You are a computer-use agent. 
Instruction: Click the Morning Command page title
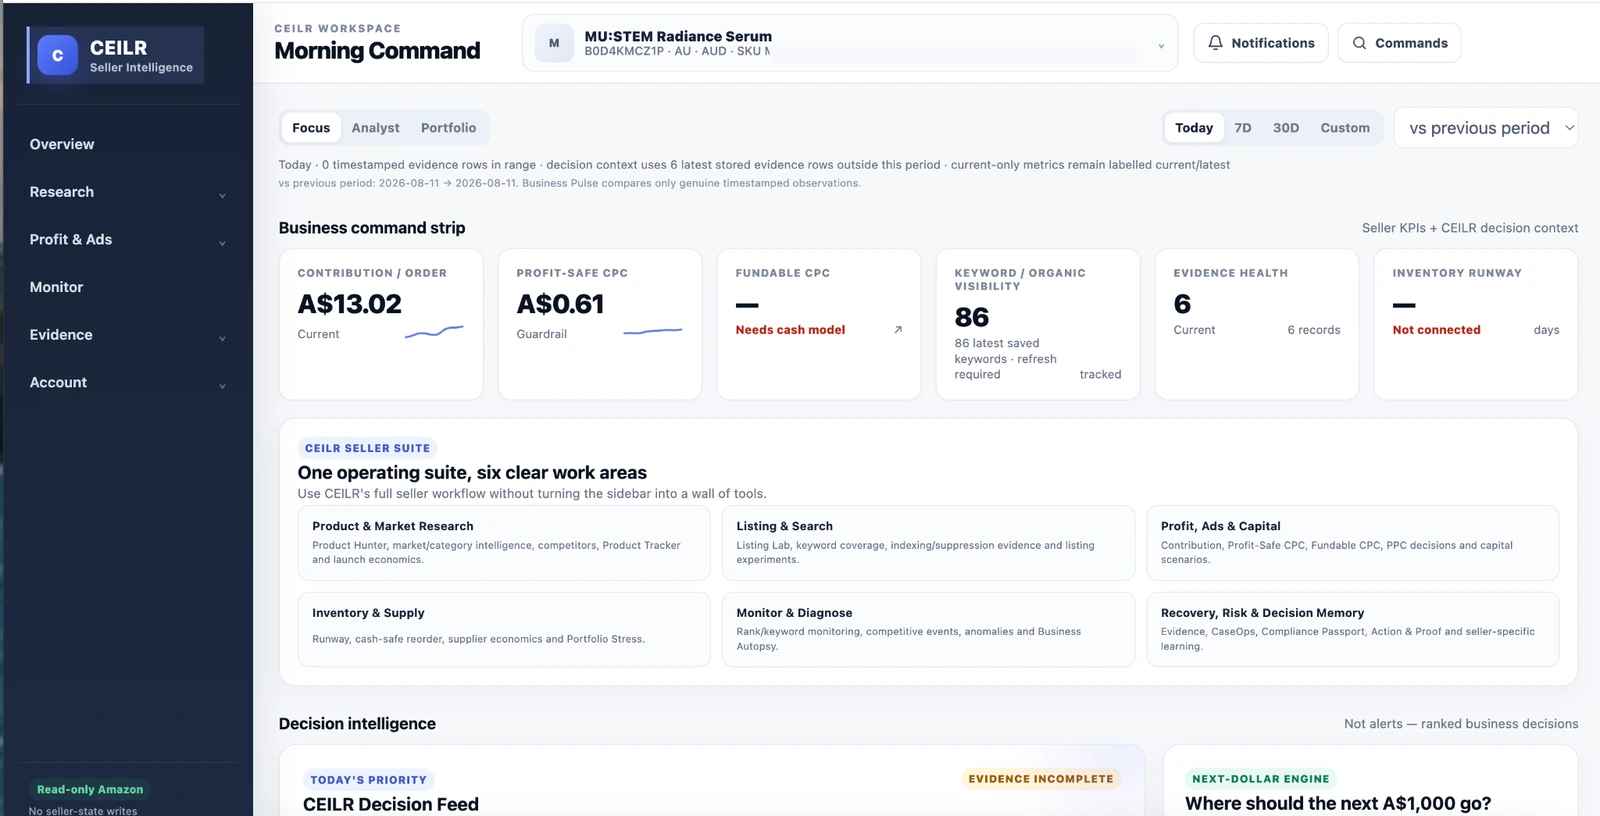point(377,51)
